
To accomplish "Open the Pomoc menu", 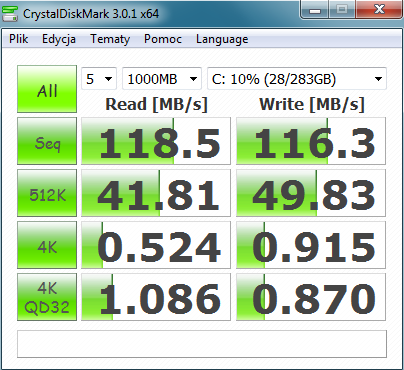I will (x=163, y=39).
